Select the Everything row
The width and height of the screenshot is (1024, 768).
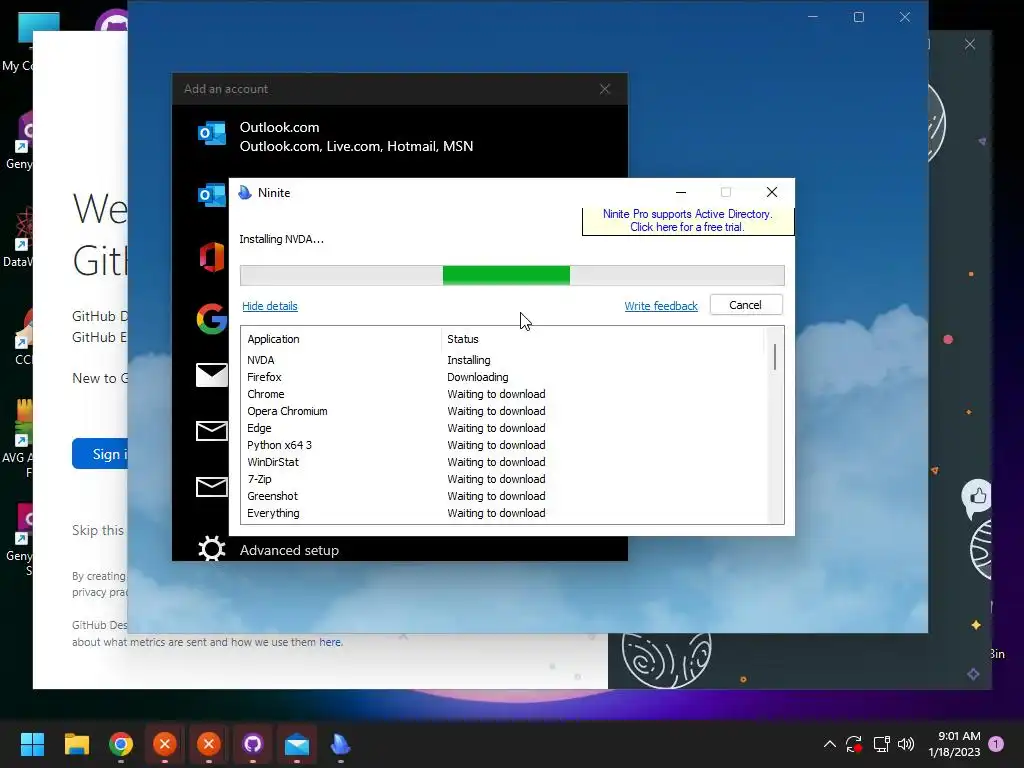(503, 513)
